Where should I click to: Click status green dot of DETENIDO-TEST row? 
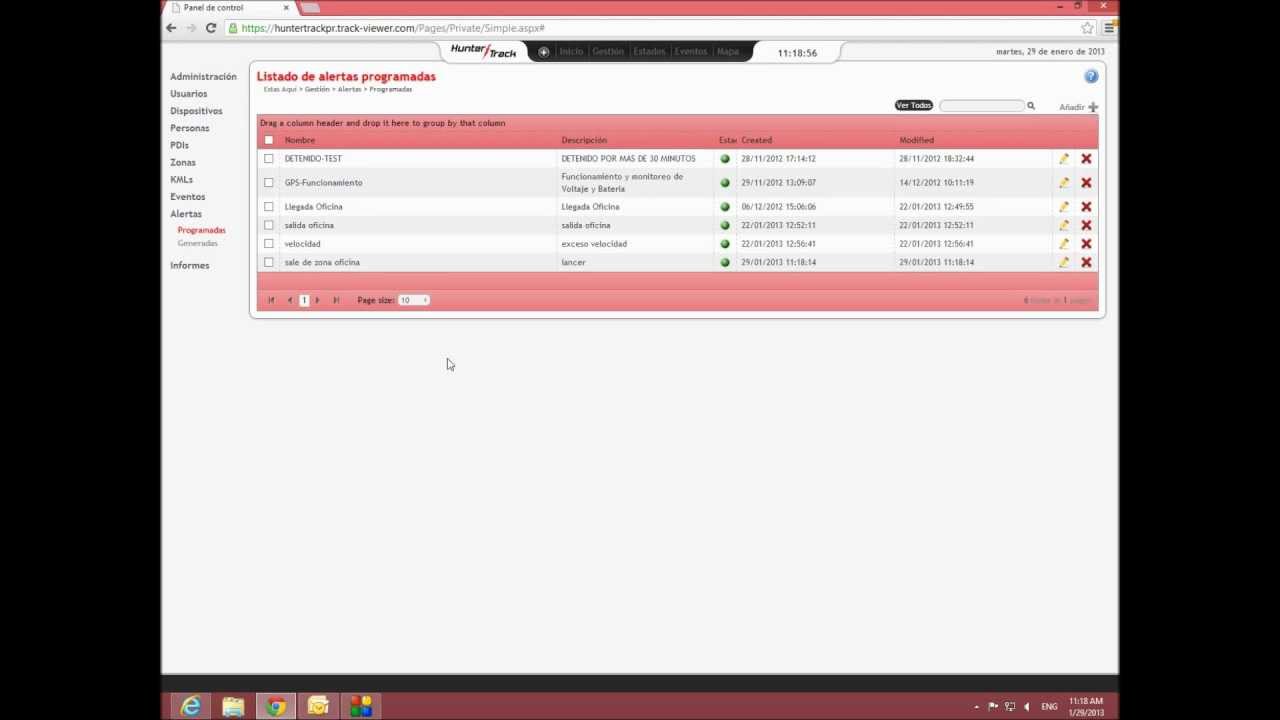[x=725, y=159]
